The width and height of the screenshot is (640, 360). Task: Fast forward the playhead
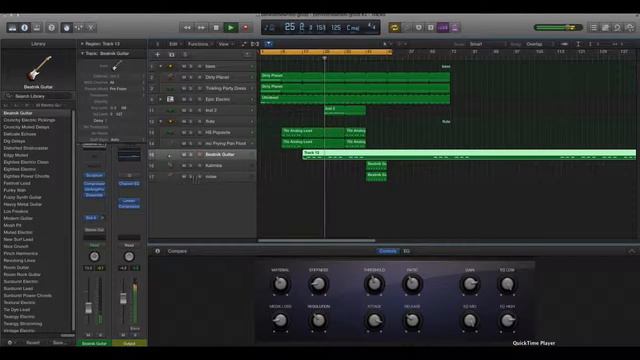pos(201,28)
